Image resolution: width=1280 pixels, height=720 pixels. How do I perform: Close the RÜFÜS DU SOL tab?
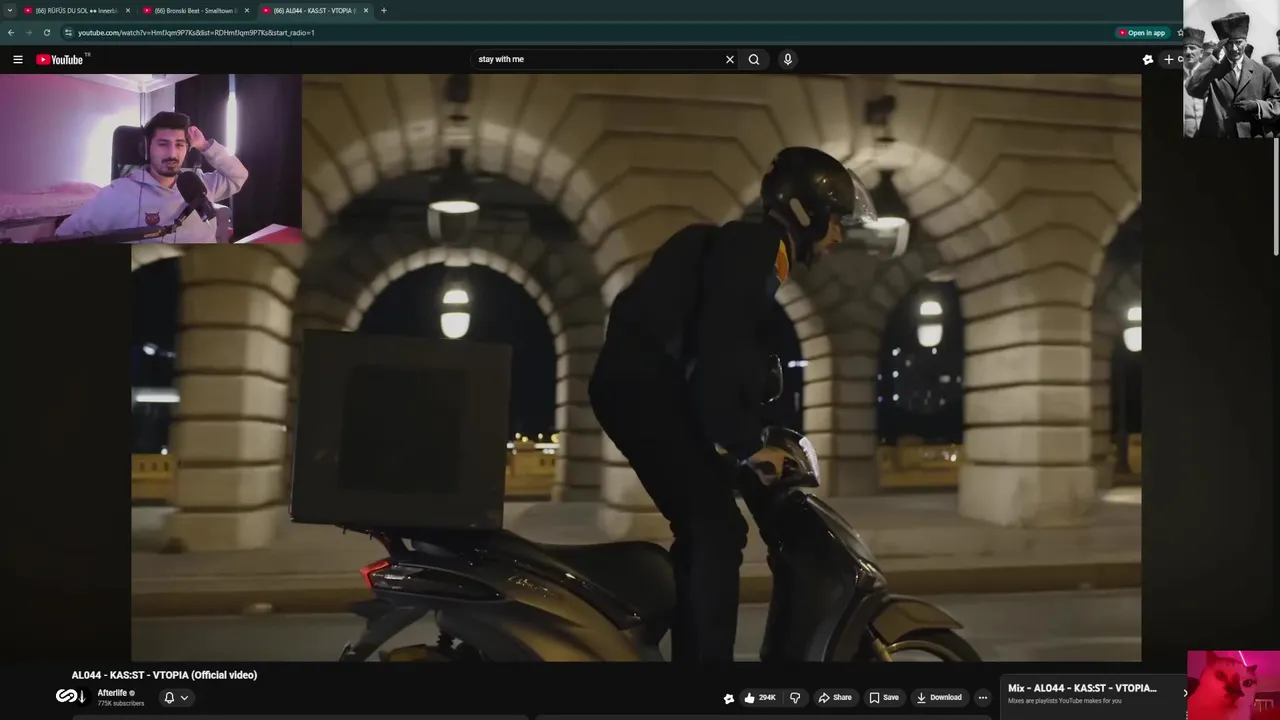tap(128, 10)
